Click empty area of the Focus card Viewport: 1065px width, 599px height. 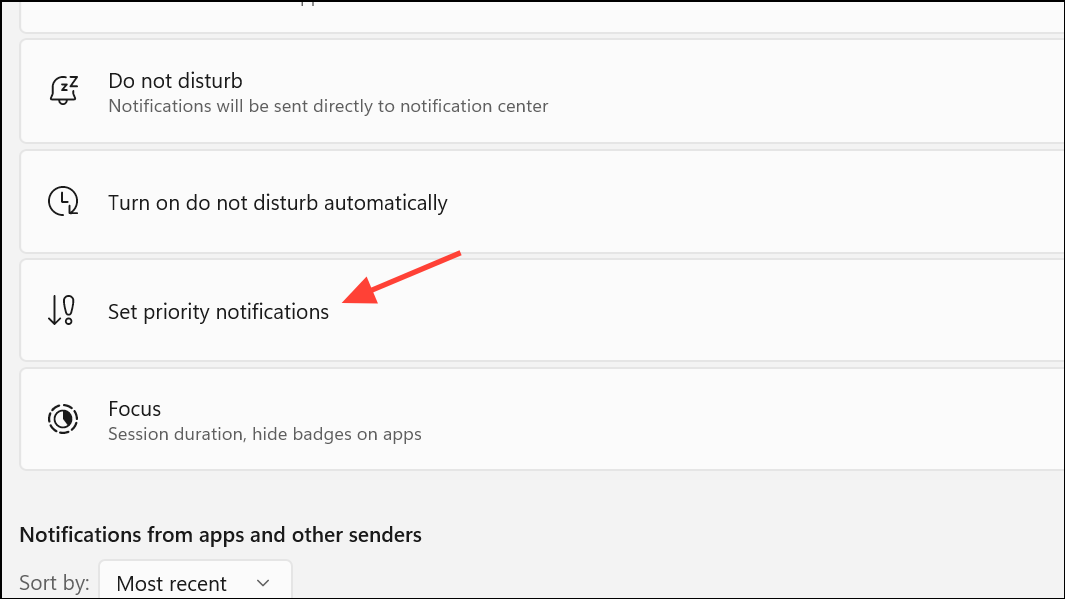[x=747, y=419]
